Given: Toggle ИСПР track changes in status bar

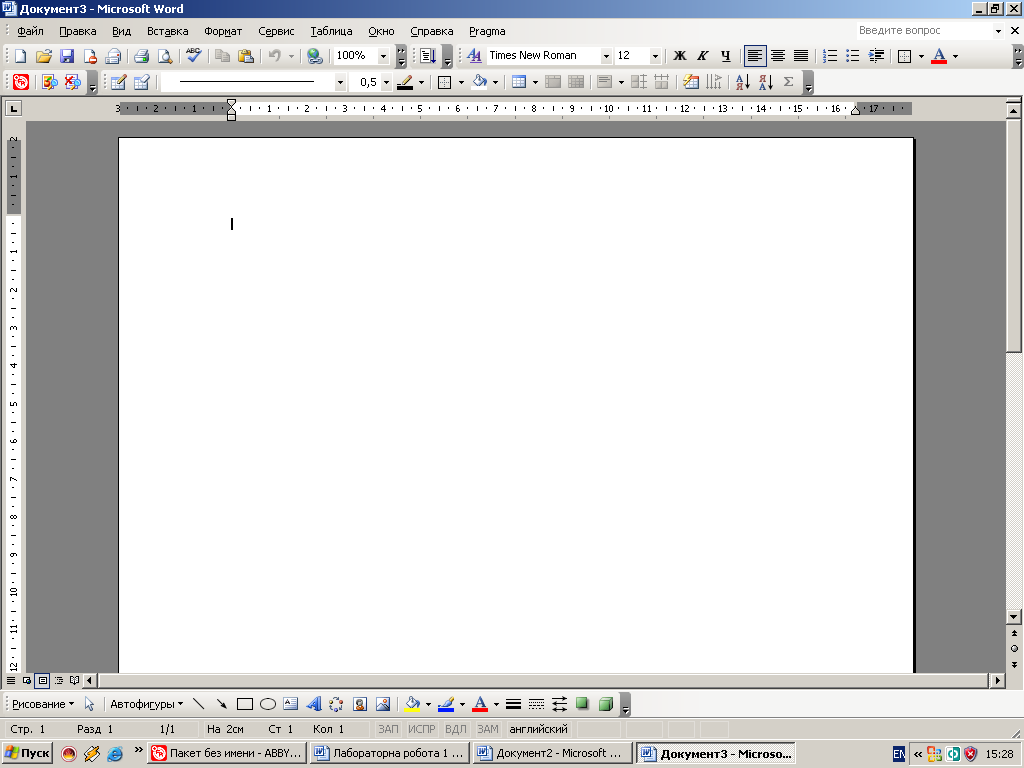Looking at the screenshot, I should (421, 729).
